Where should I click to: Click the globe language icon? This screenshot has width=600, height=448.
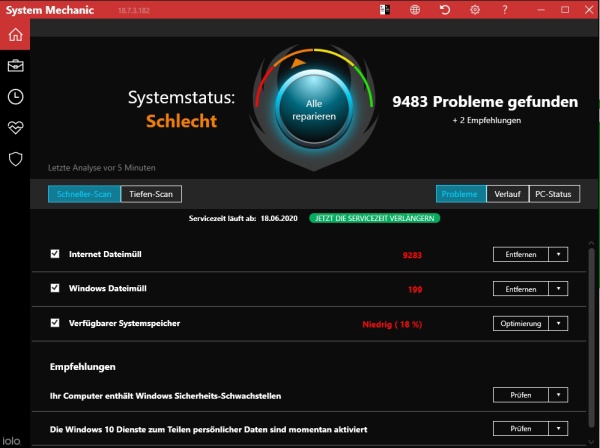[x=415, y=10]
